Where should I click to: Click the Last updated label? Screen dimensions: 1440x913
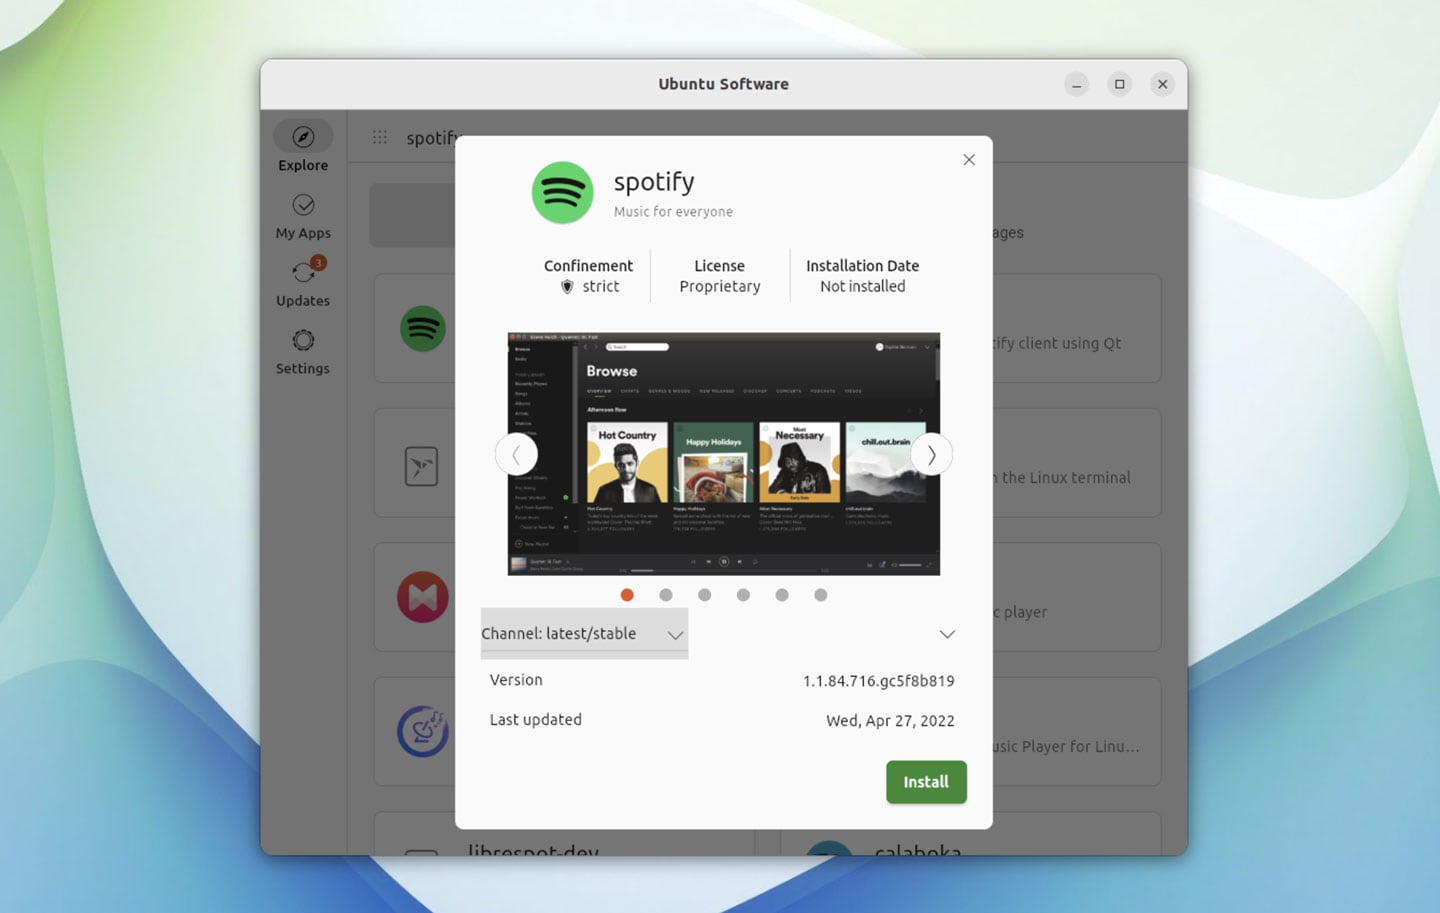[x=536, y=720]
